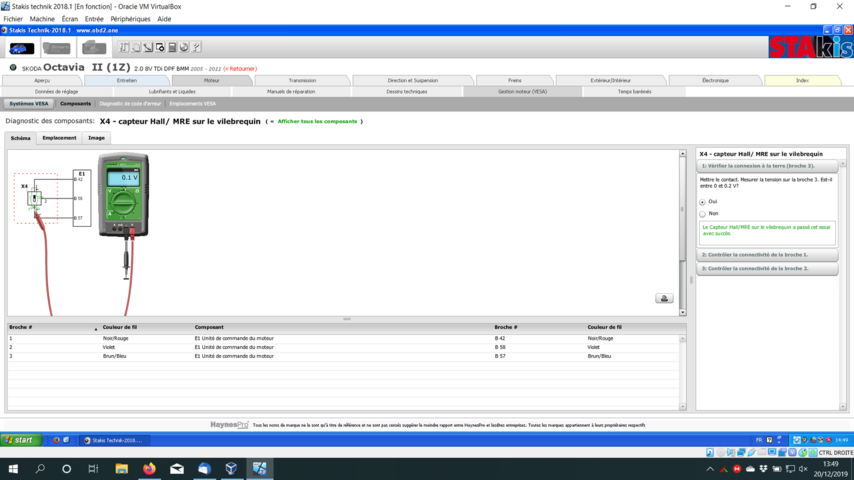Screen dimensions: 854x480
Task: Select the blue car vehicle icon
Action: click(22, 48)
